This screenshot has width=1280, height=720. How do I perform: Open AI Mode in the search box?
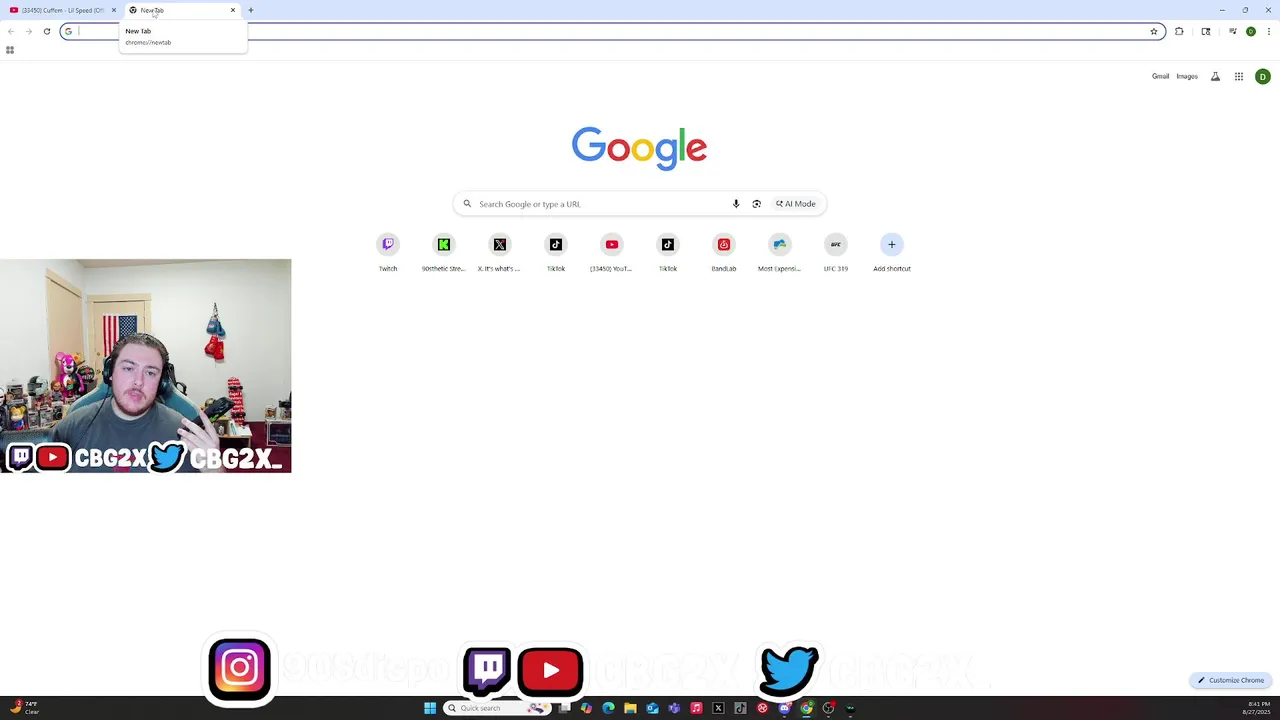[x=796, y=204]
